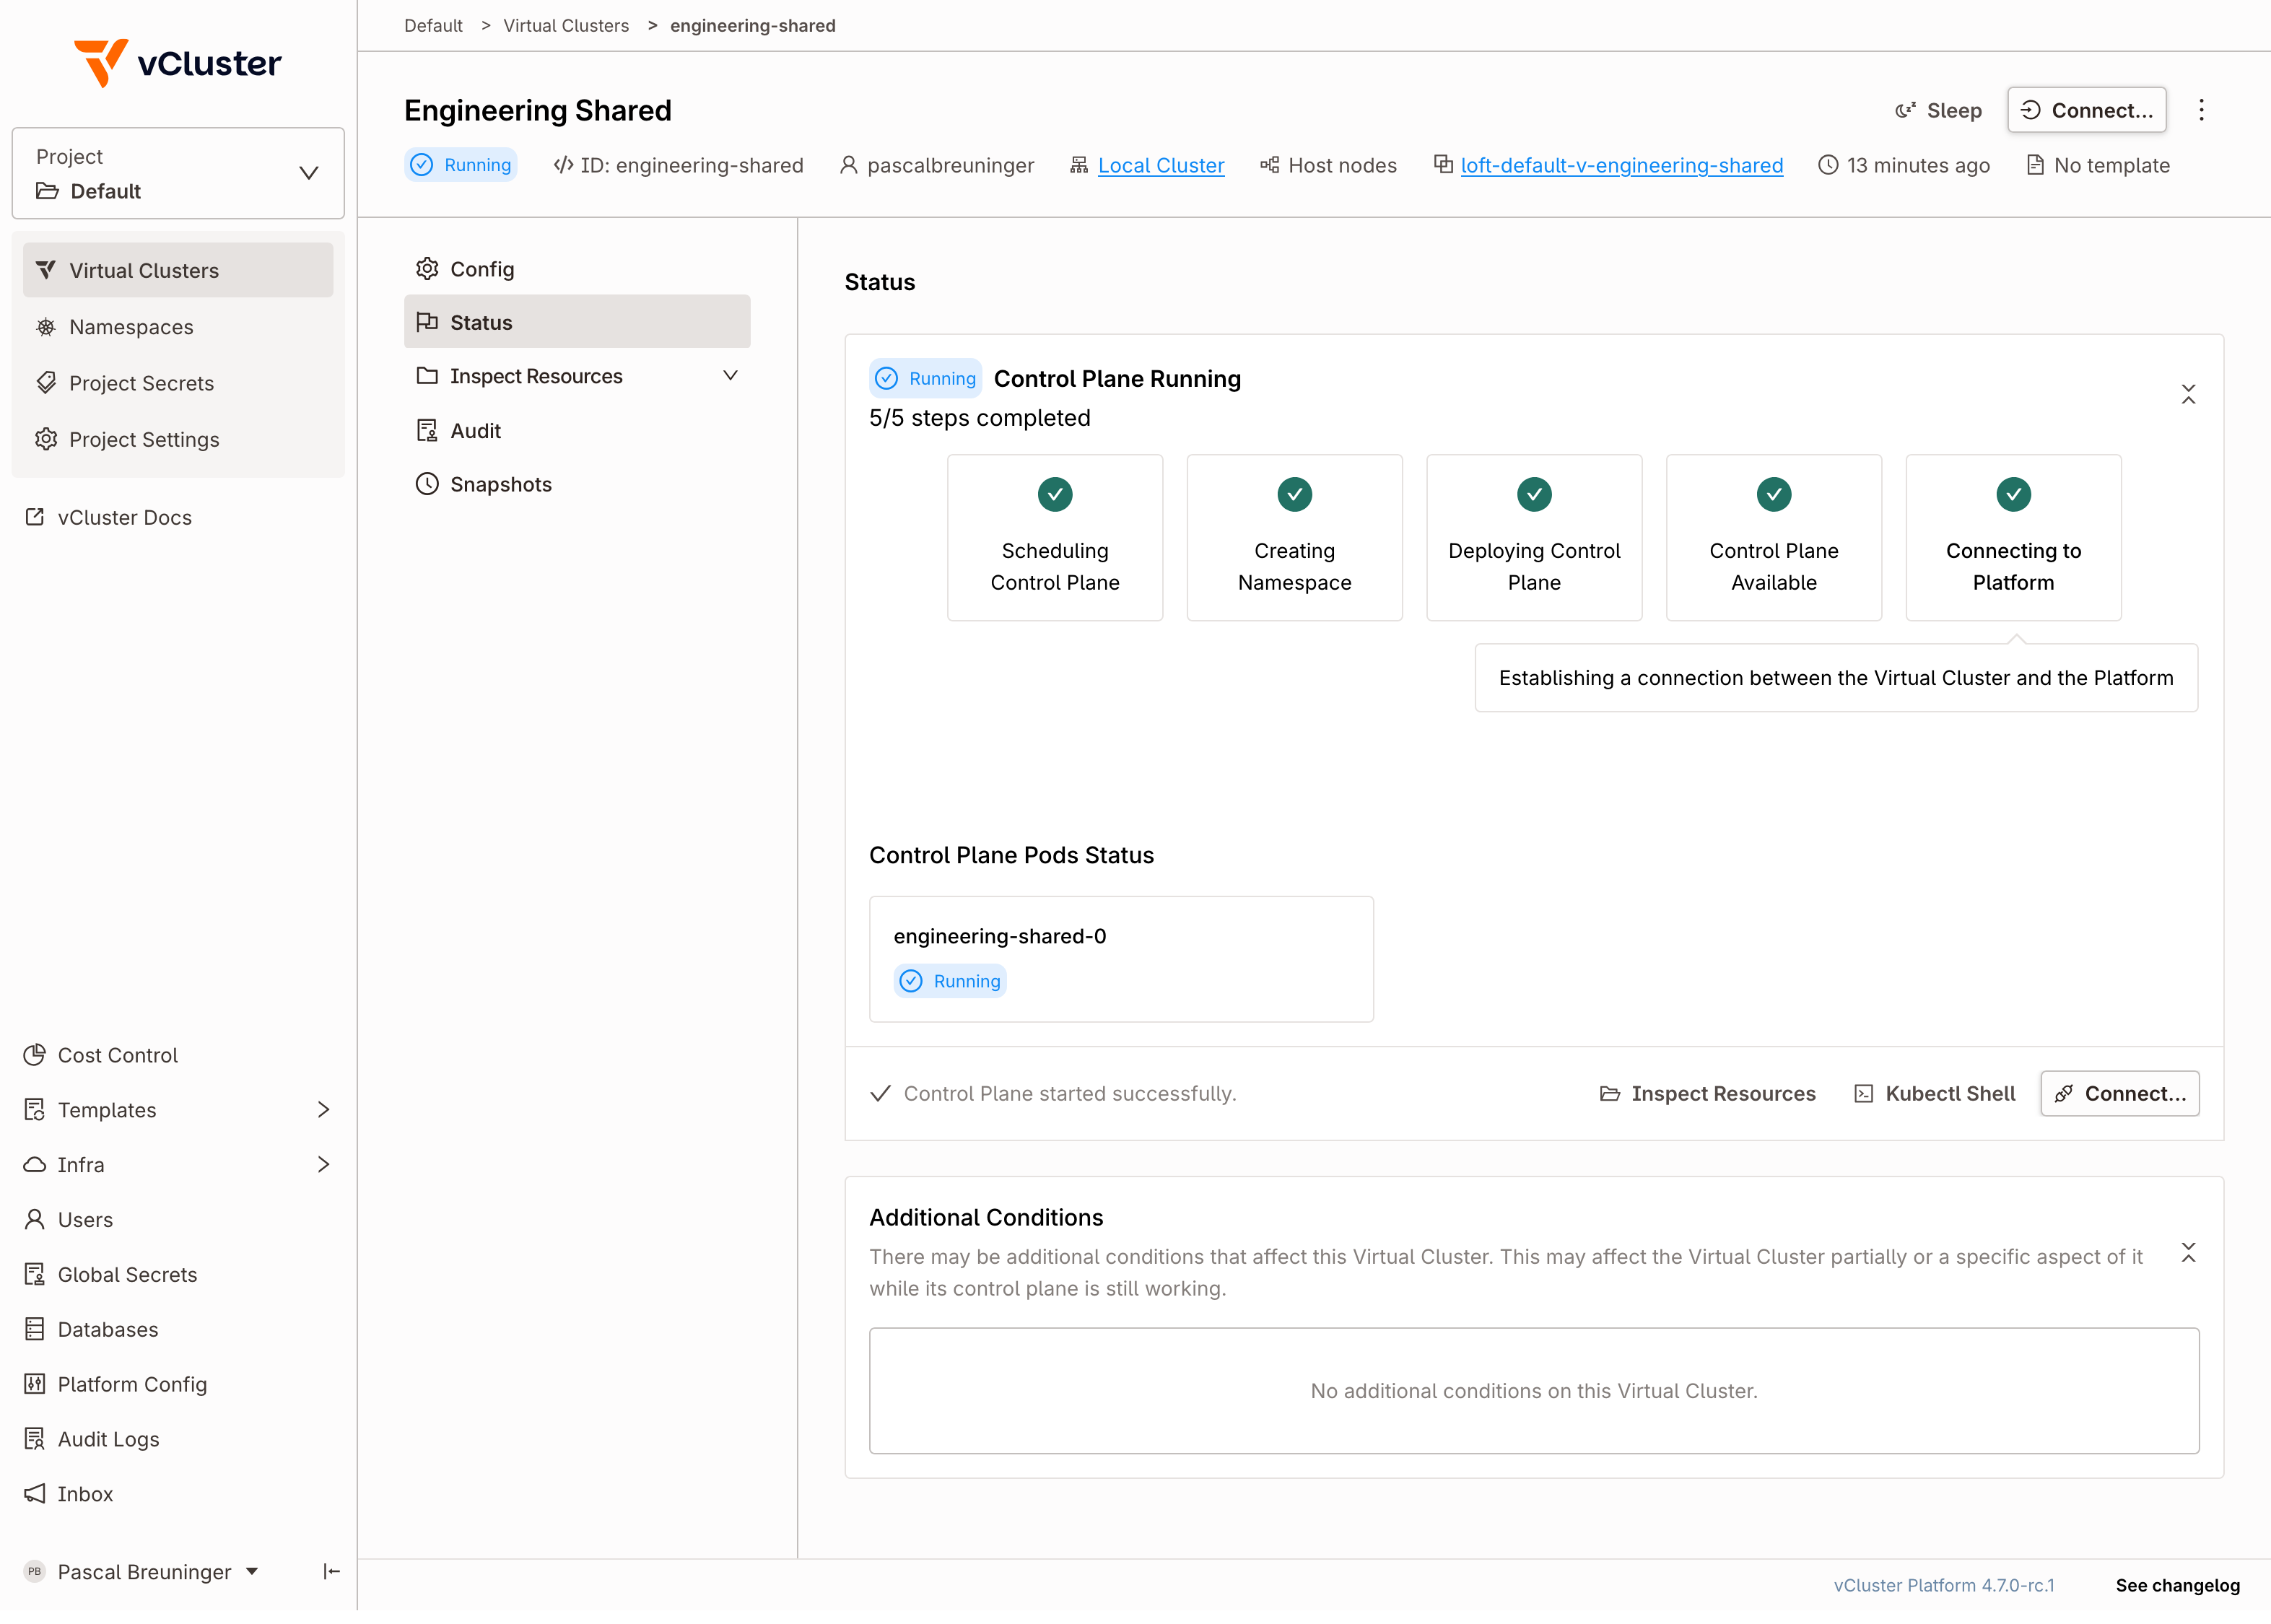2271x1624 pixels.
Task: Expand the Templates submenu arrow
Action: (323, 1110)
